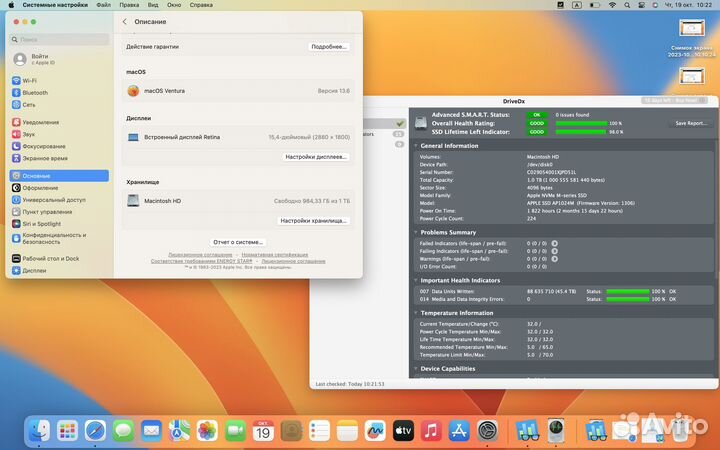Open Файл menu in menu bar
Screen dimensions: 720x450
(x=103, y=5)
